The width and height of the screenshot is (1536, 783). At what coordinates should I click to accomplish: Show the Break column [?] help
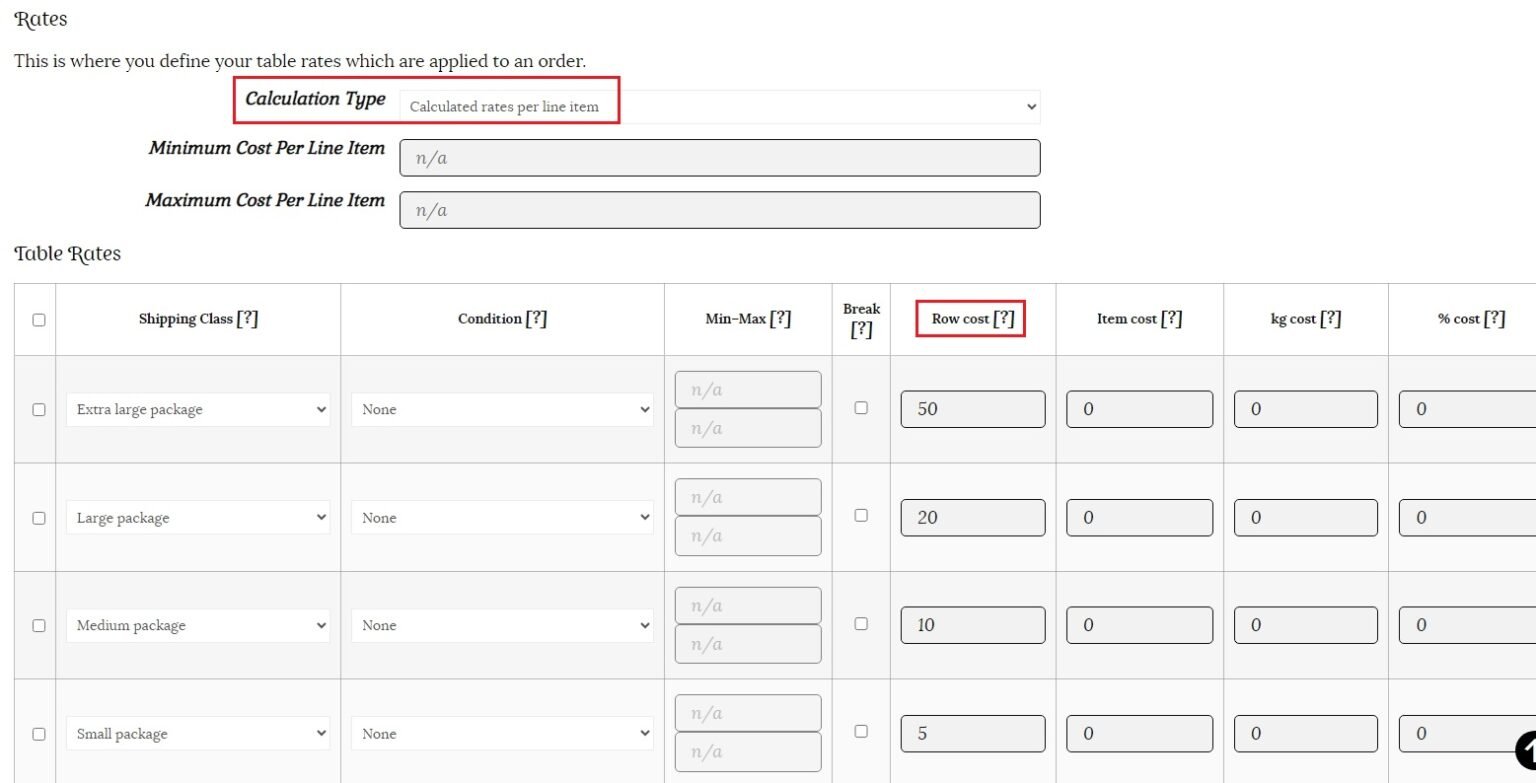(x=861, y=330)
